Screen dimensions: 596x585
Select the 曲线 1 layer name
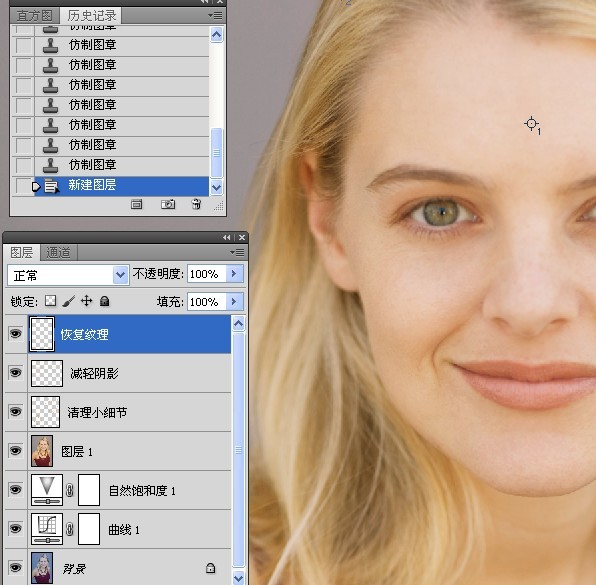[124, 530]
